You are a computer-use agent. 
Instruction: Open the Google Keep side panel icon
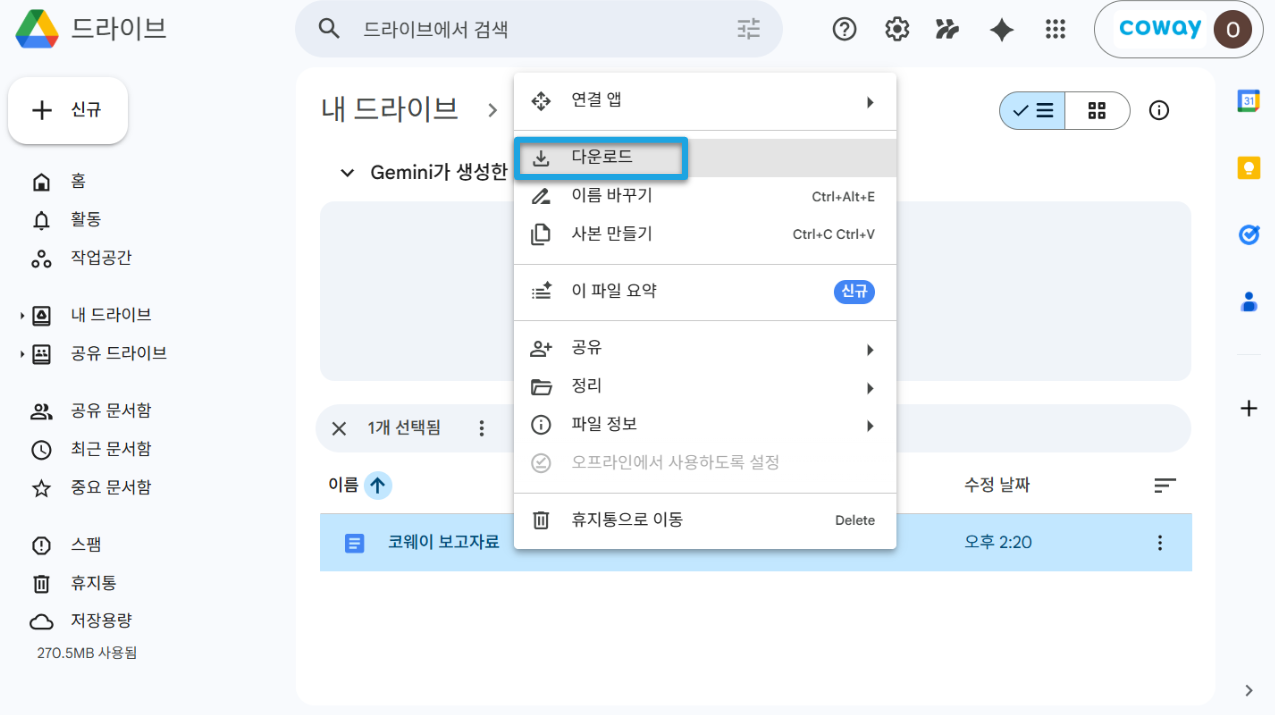click(x=1248, y=168)
